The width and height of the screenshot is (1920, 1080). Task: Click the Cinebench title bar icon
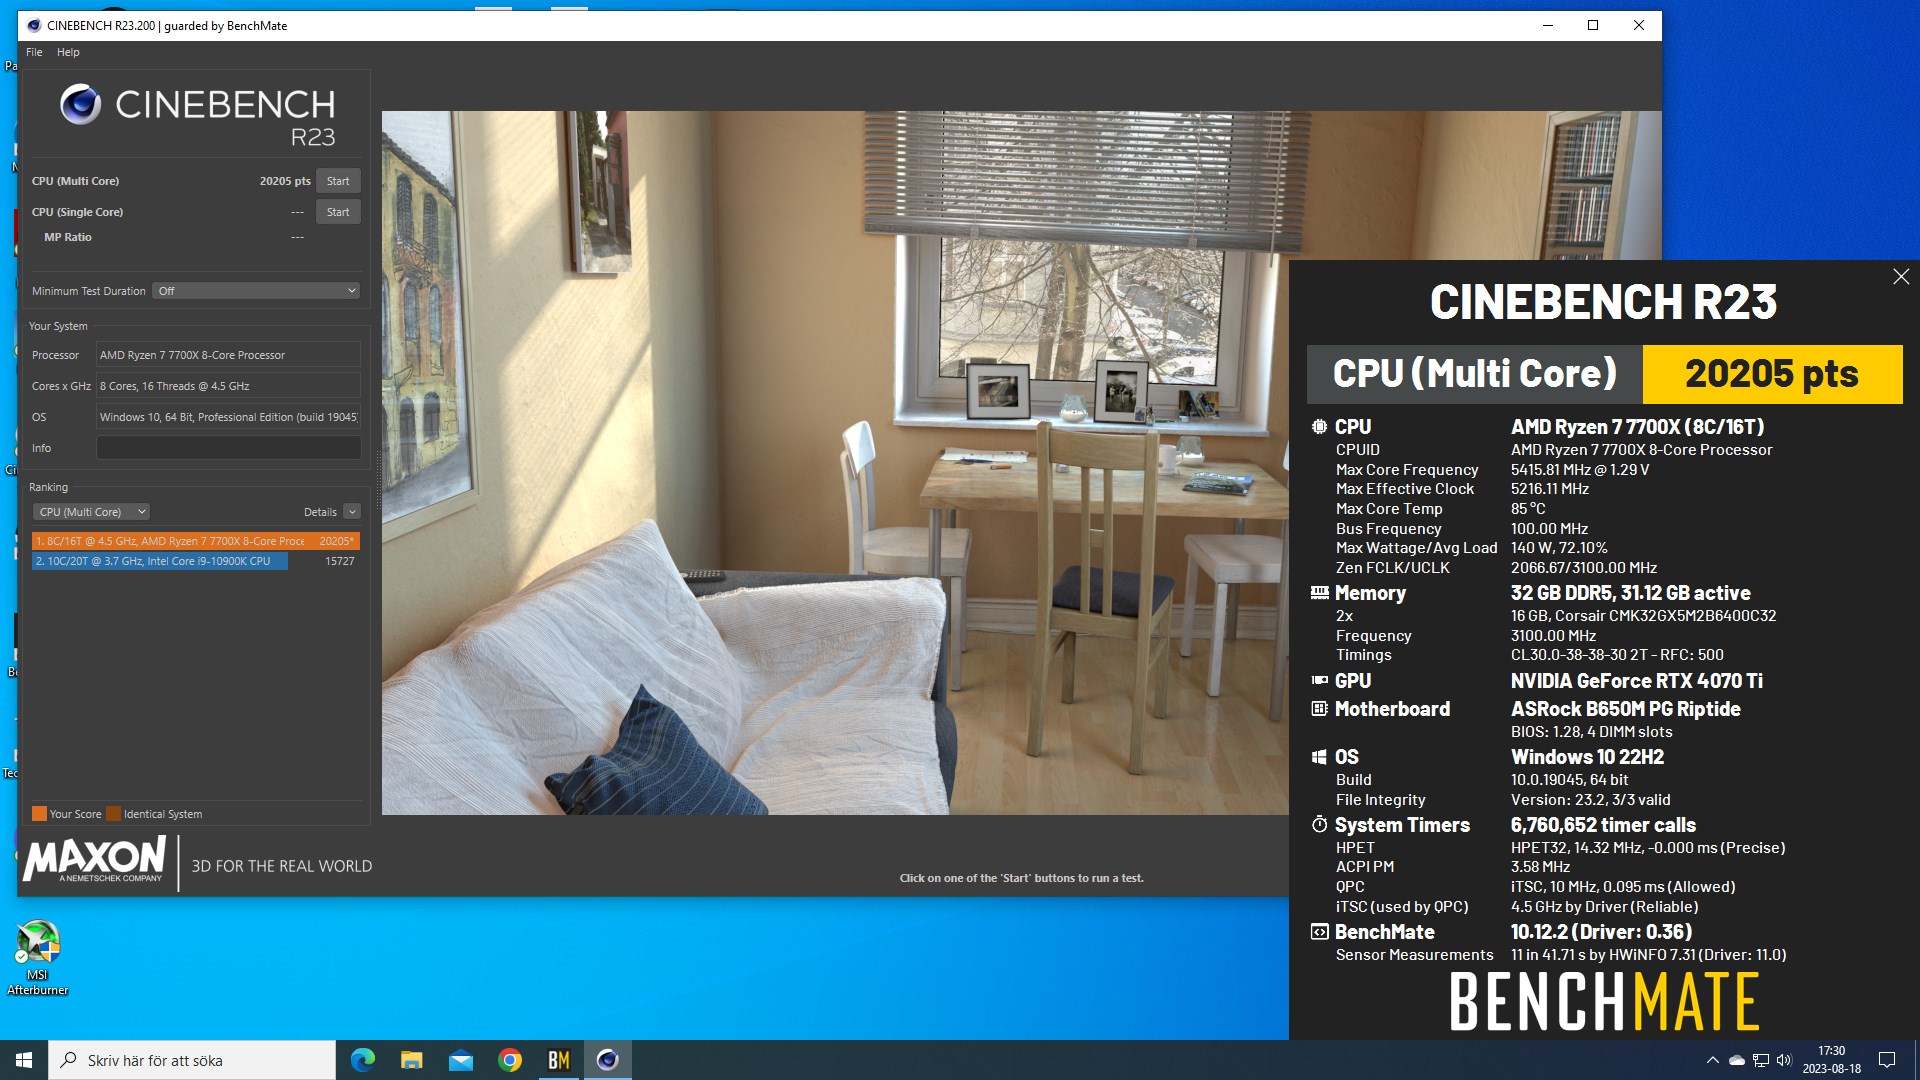click(34, 26)
